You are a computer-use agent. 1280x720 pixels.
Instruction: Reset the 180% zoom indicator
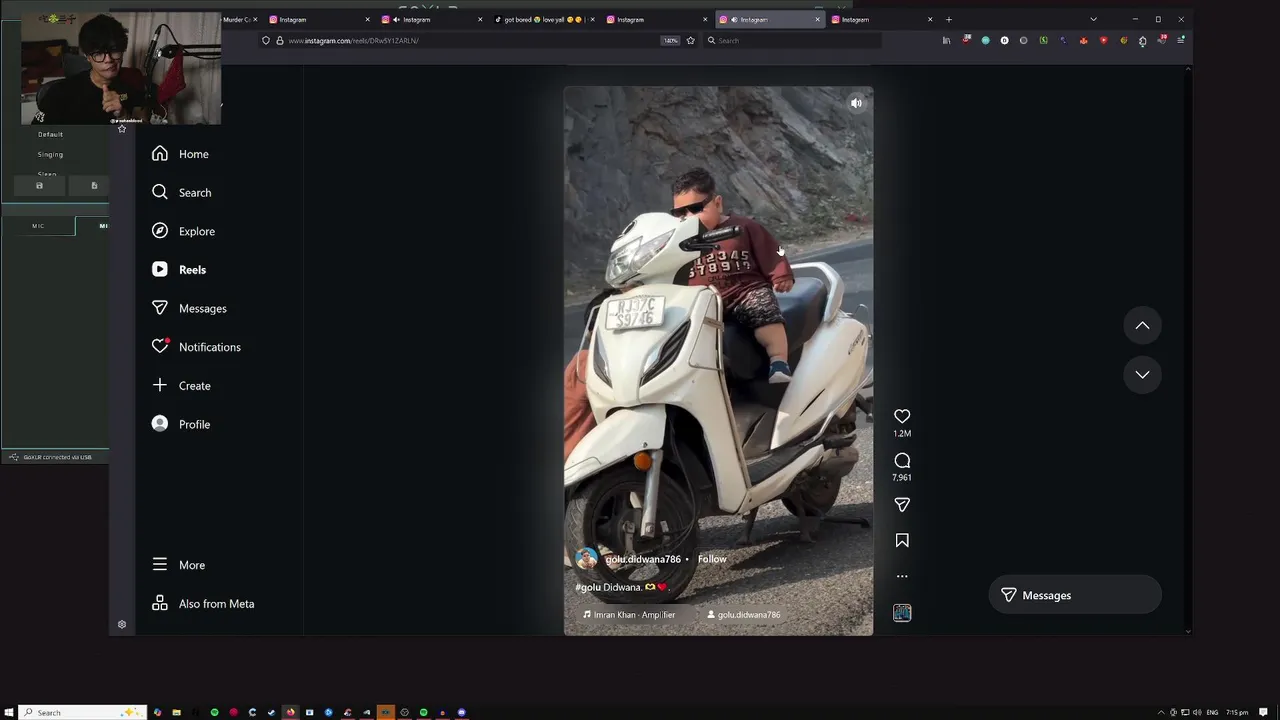pos(670,41)
